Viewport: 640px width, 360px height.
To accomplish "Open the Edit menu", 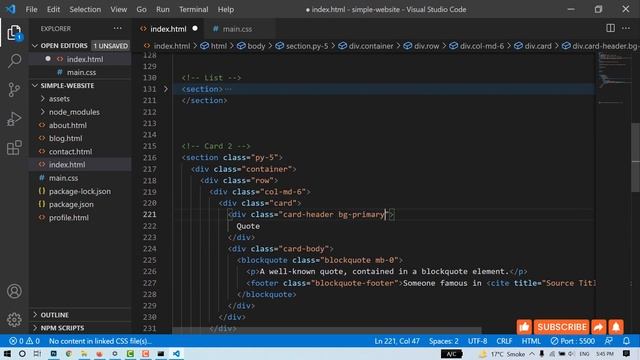I will [x=53, y=9].
